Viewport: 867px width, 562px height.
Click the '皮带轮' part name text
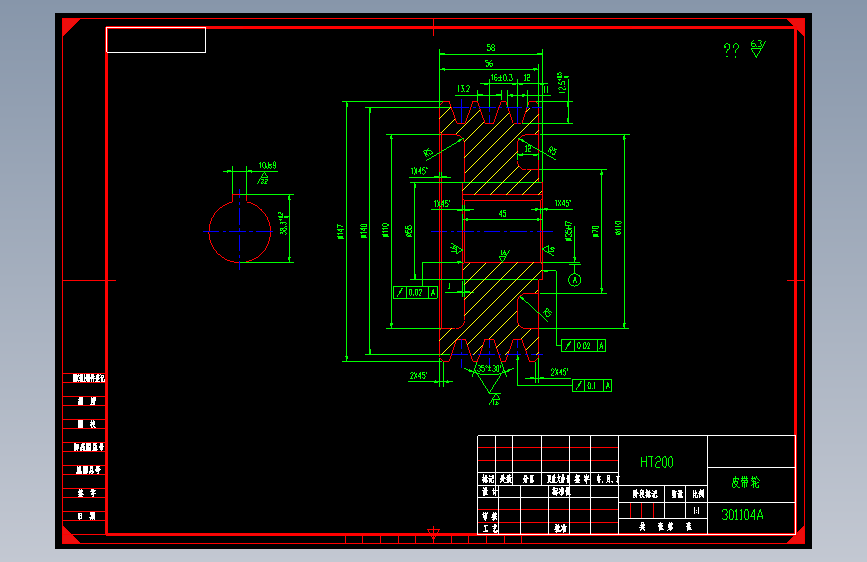(x=745, y=482)
